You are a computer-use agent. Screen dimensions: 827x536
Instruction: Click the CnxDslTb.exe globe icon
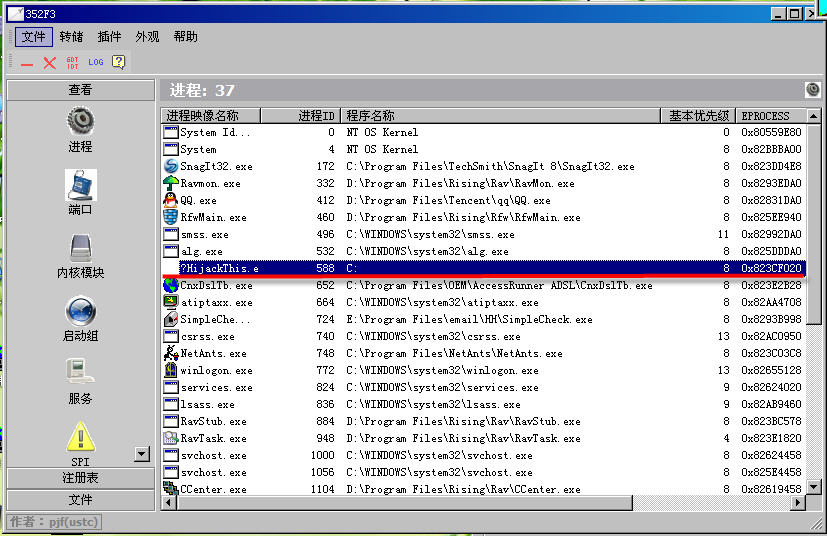(x=171, y=285)
